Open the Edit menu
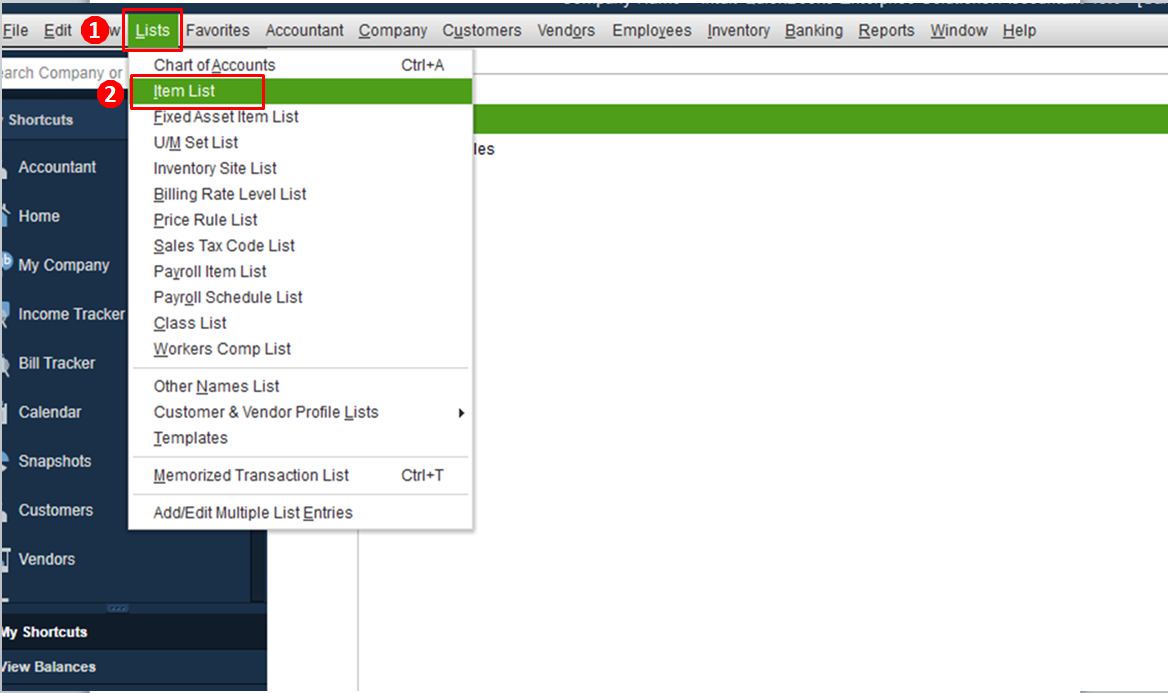This screenshot has width=1168, height=693. (x=57, y=31)
